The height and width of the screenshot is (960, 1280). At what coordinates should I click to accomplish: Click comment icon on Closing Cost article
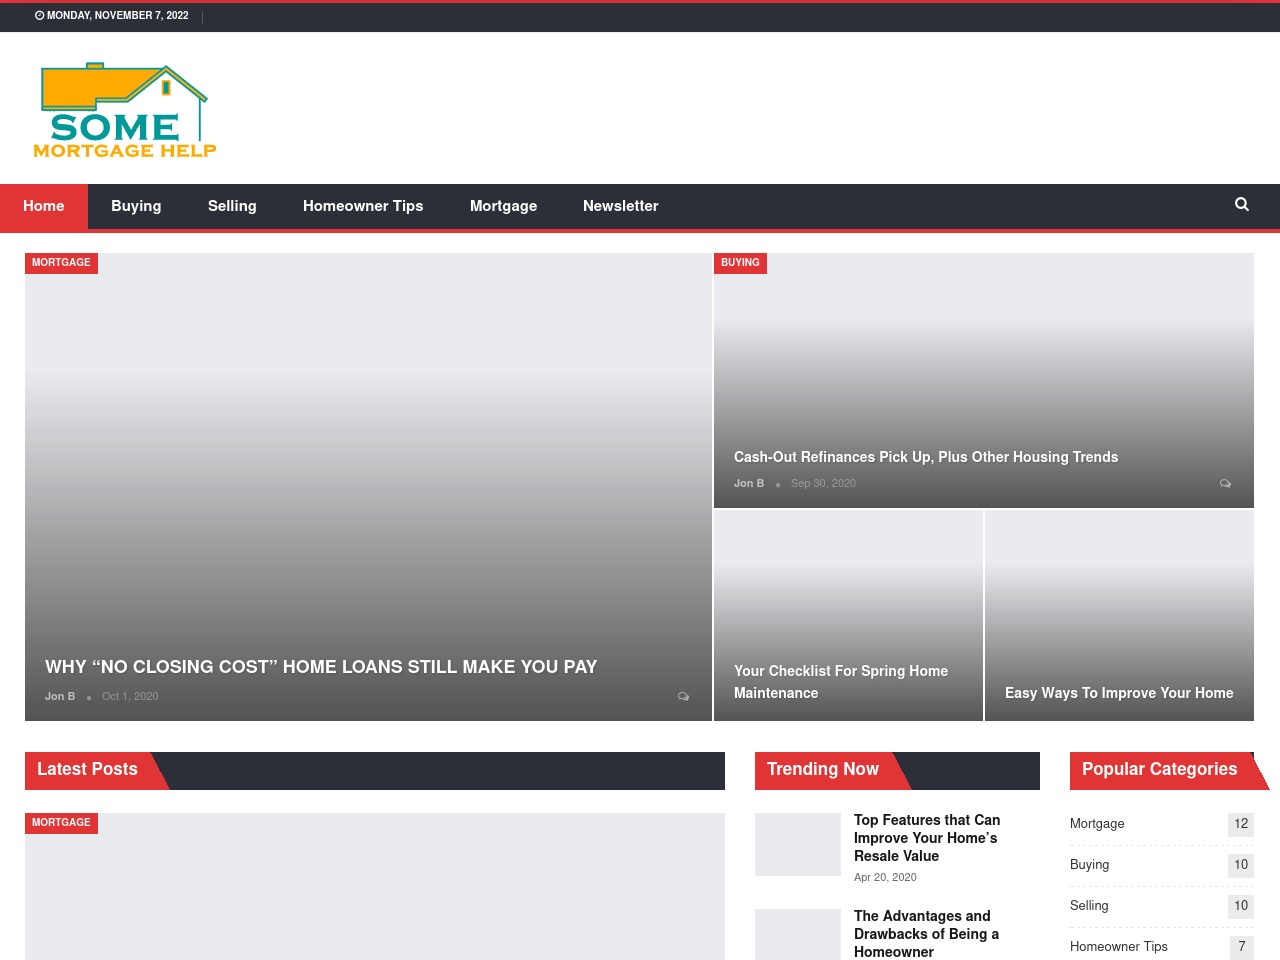point(684,696)
